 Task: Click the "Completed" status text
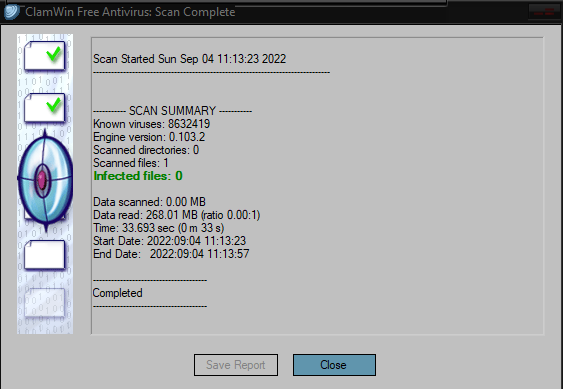(x=117, y=293)
